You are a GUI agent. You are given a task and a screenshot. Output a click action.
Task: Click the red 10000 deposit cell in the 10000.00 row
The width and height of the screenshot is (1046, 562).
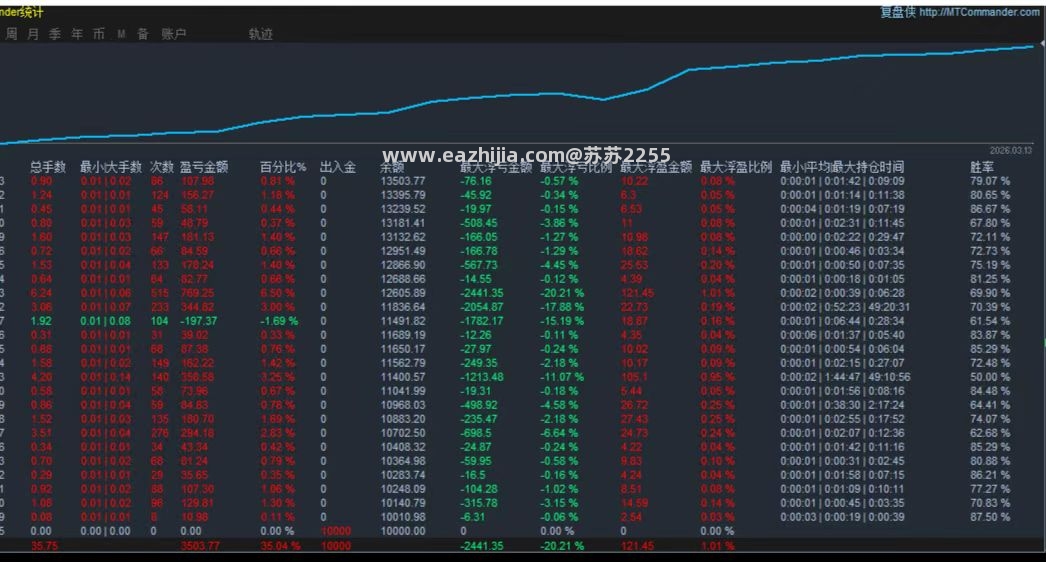pos(336,531)
